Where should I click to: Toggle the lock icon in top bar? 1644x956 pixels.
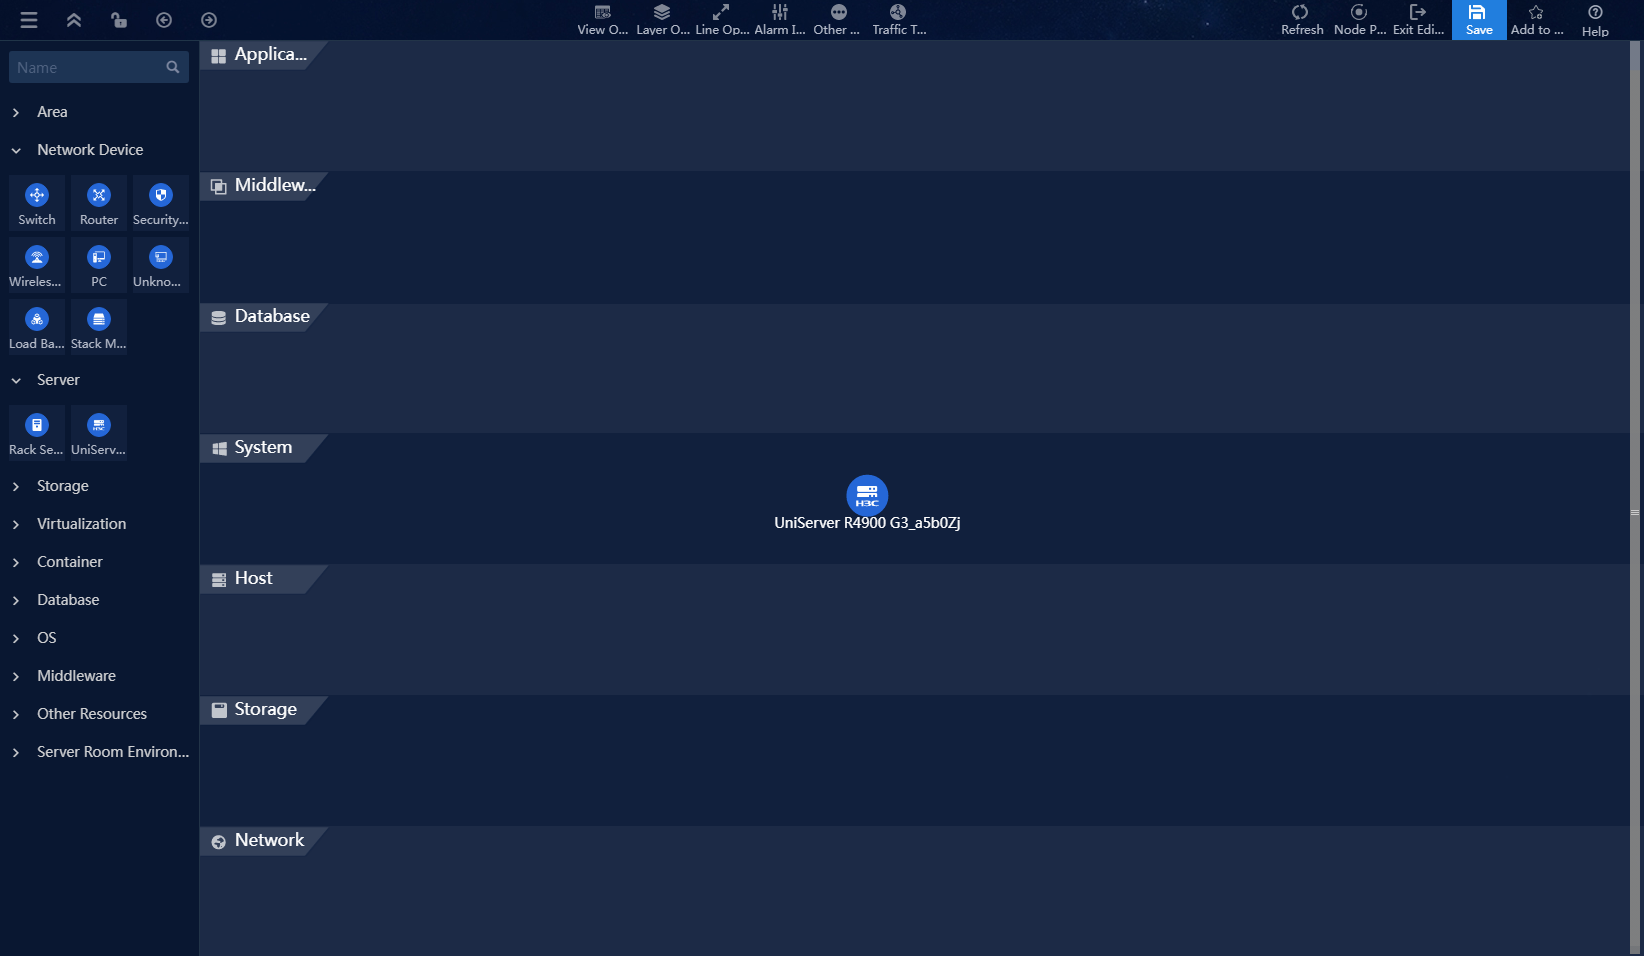(x=119, y=20)
